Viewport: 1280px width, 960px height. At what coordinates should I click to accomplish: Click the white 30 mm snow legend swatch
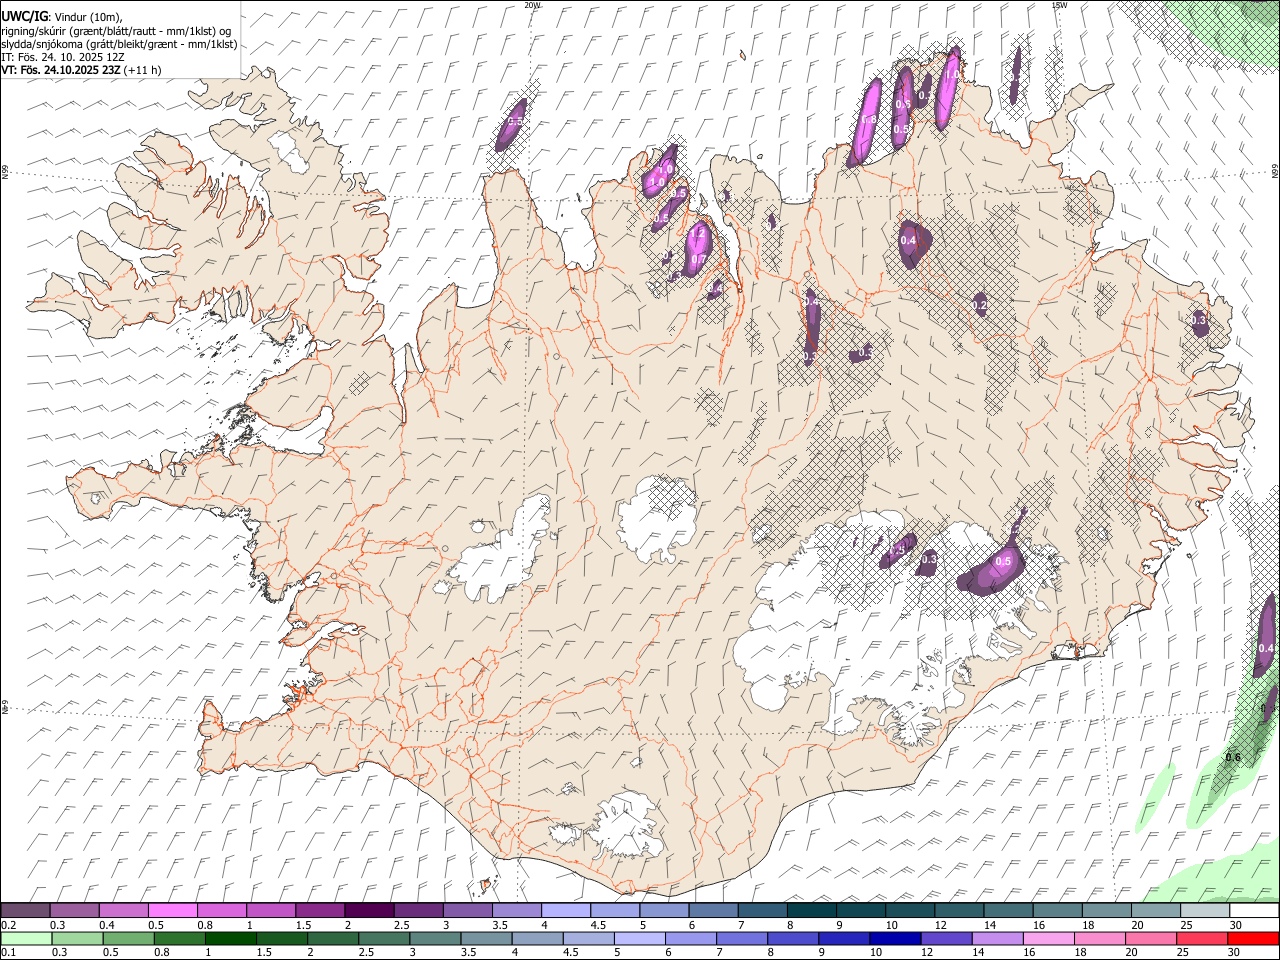tap(1253, 911)
